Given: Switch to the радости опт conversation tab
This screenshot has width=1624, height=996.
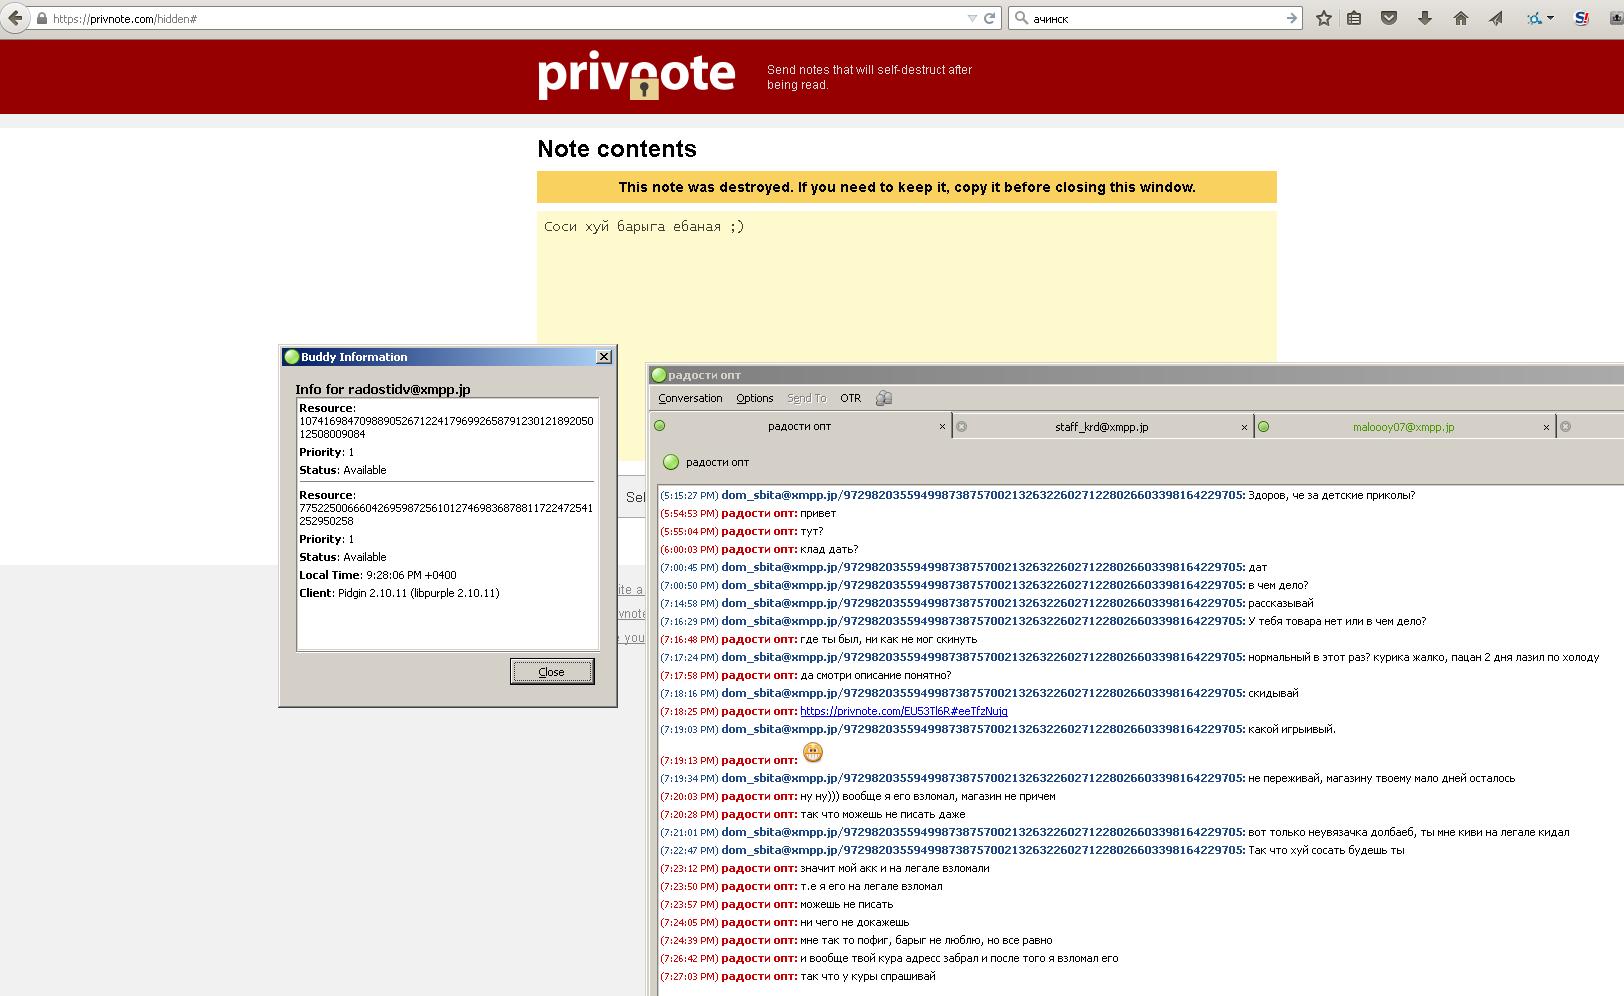Looking at the screenshot, I should coord(800,427).
